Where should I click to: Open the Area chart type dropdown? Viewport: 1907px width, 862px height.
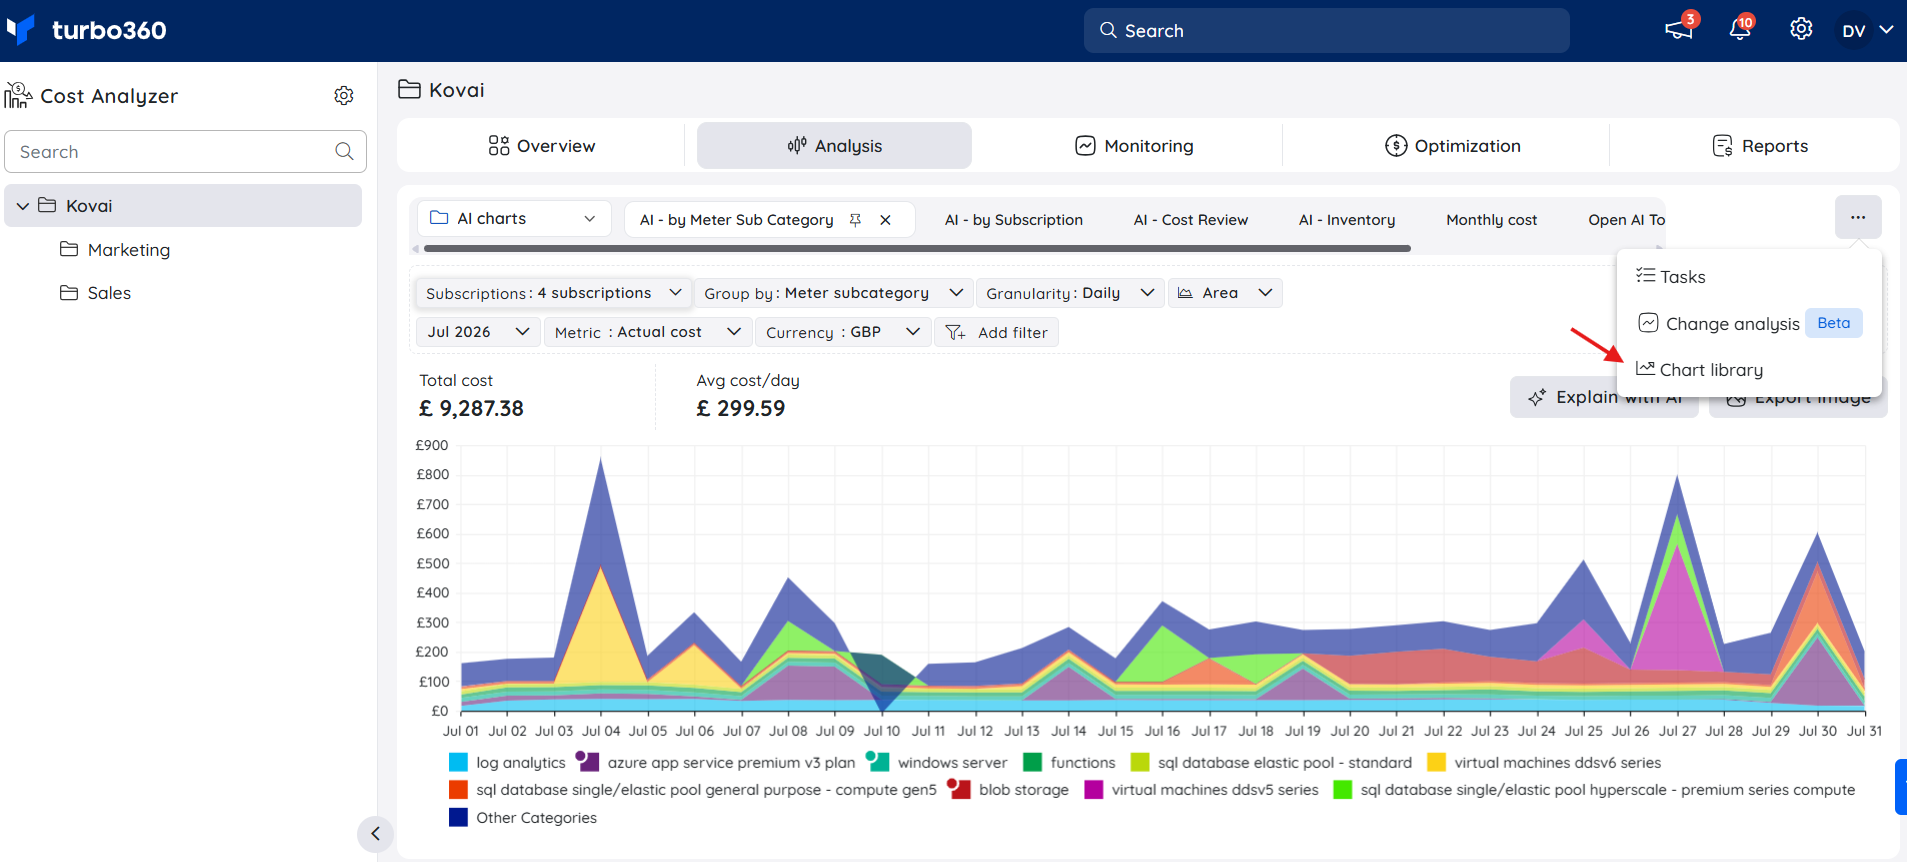(1225, 293)
